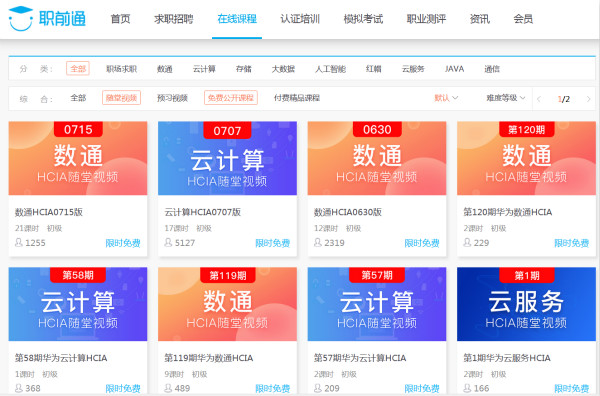Filter courses by 数通 category
This screenshot has width=600, height=396.
point(165,69)
